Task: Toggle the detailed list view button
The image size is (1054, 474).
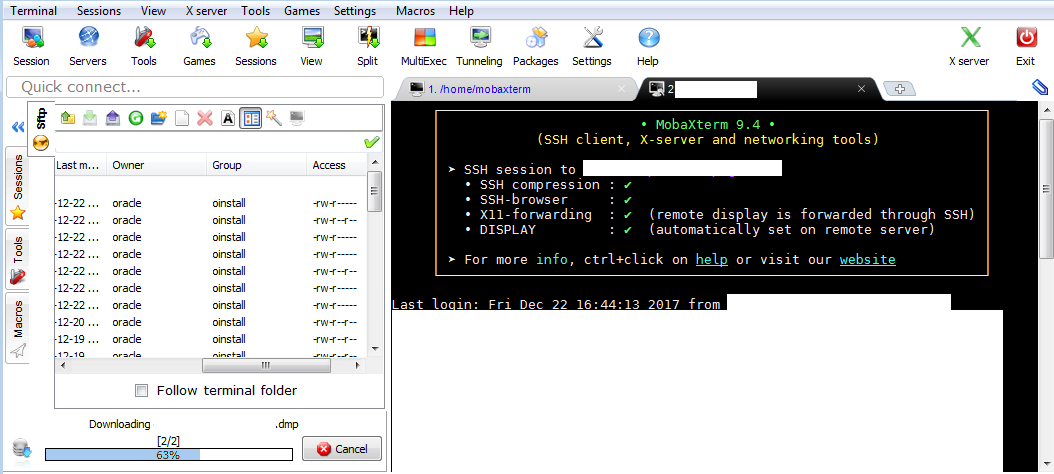Action: tap(251, 118)
